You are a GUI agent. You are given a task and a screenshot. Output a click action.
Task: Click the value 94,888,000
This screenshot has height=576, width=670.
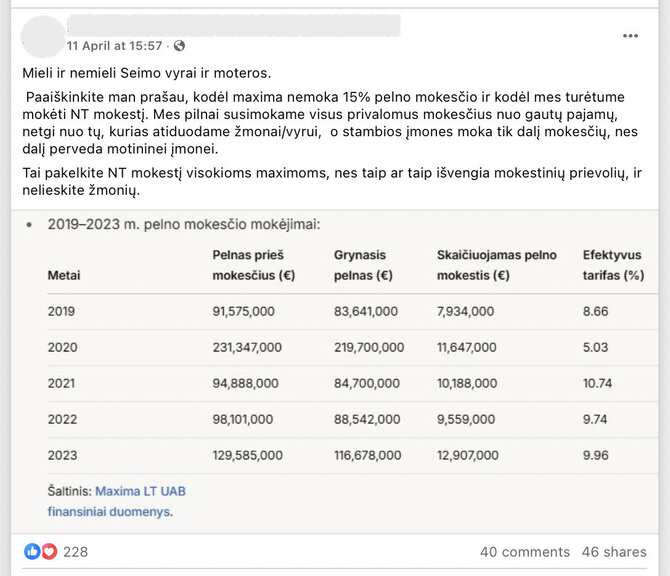(245, 383)
